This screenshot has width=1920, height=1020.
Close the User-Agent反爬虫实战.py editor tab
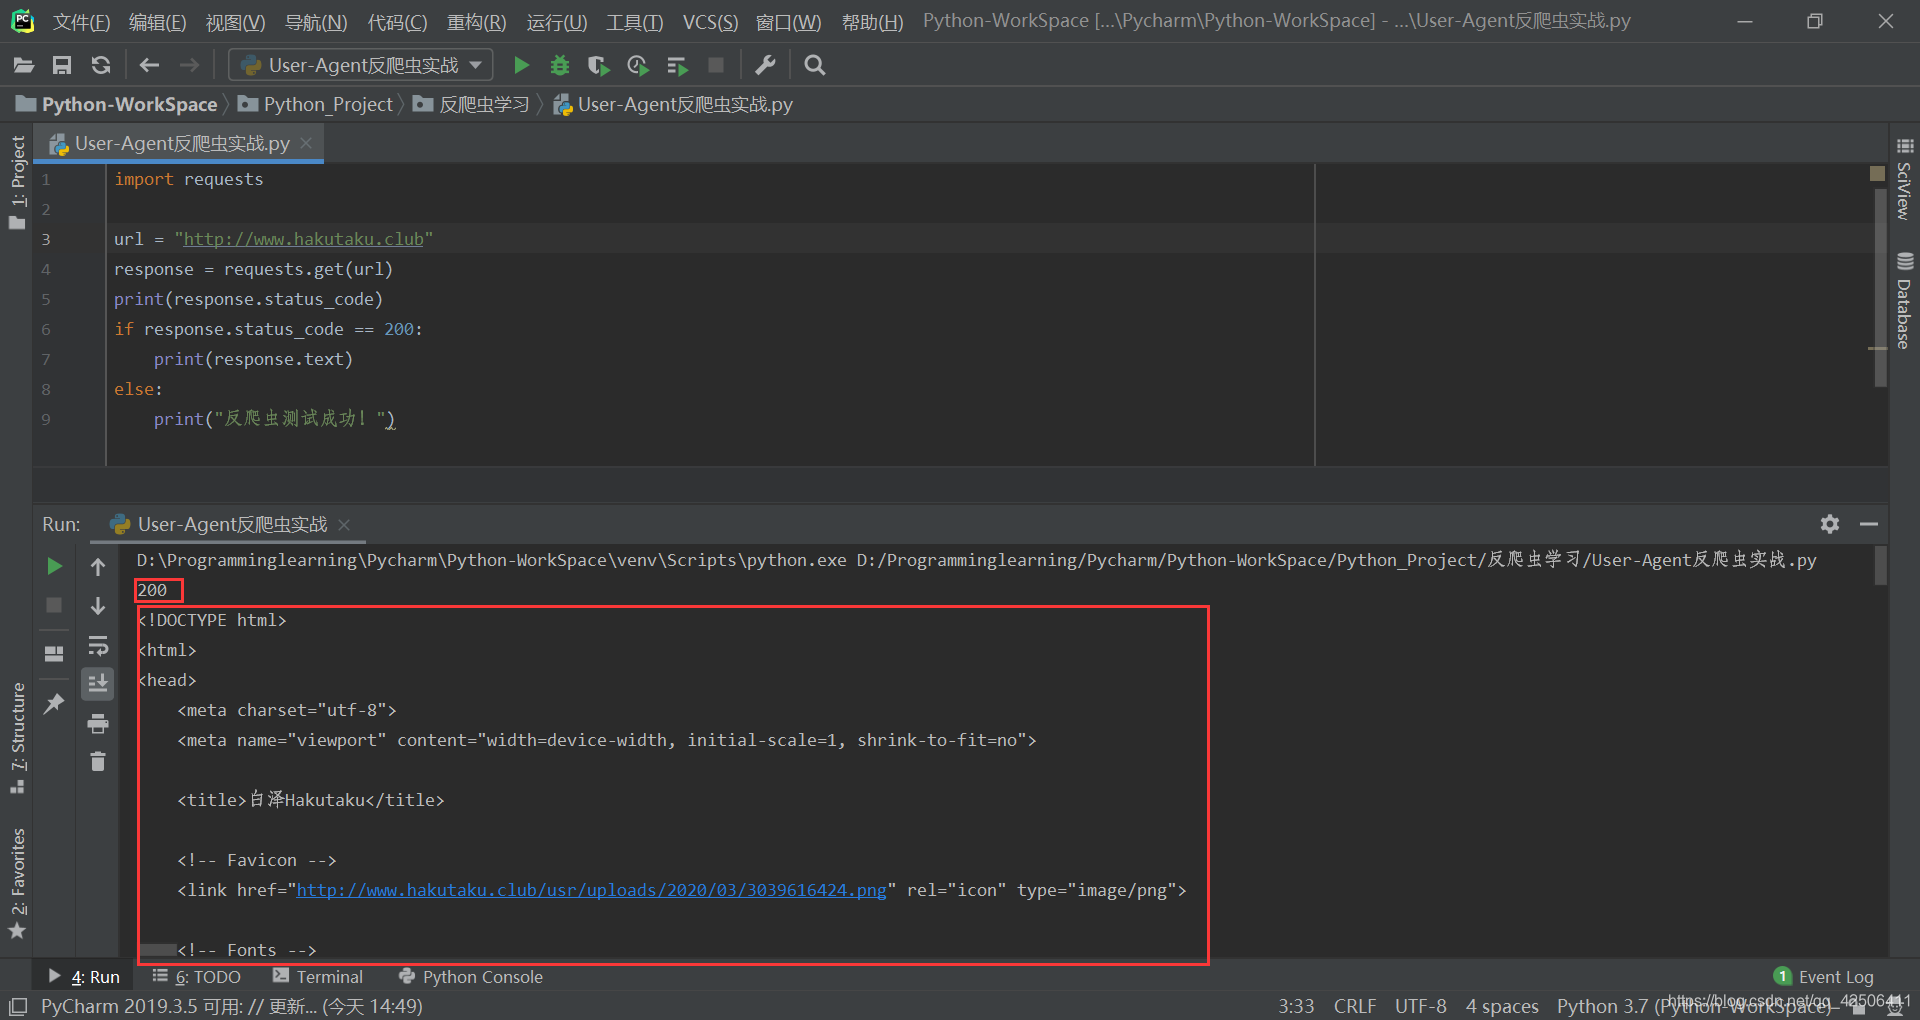coord(306,143)
